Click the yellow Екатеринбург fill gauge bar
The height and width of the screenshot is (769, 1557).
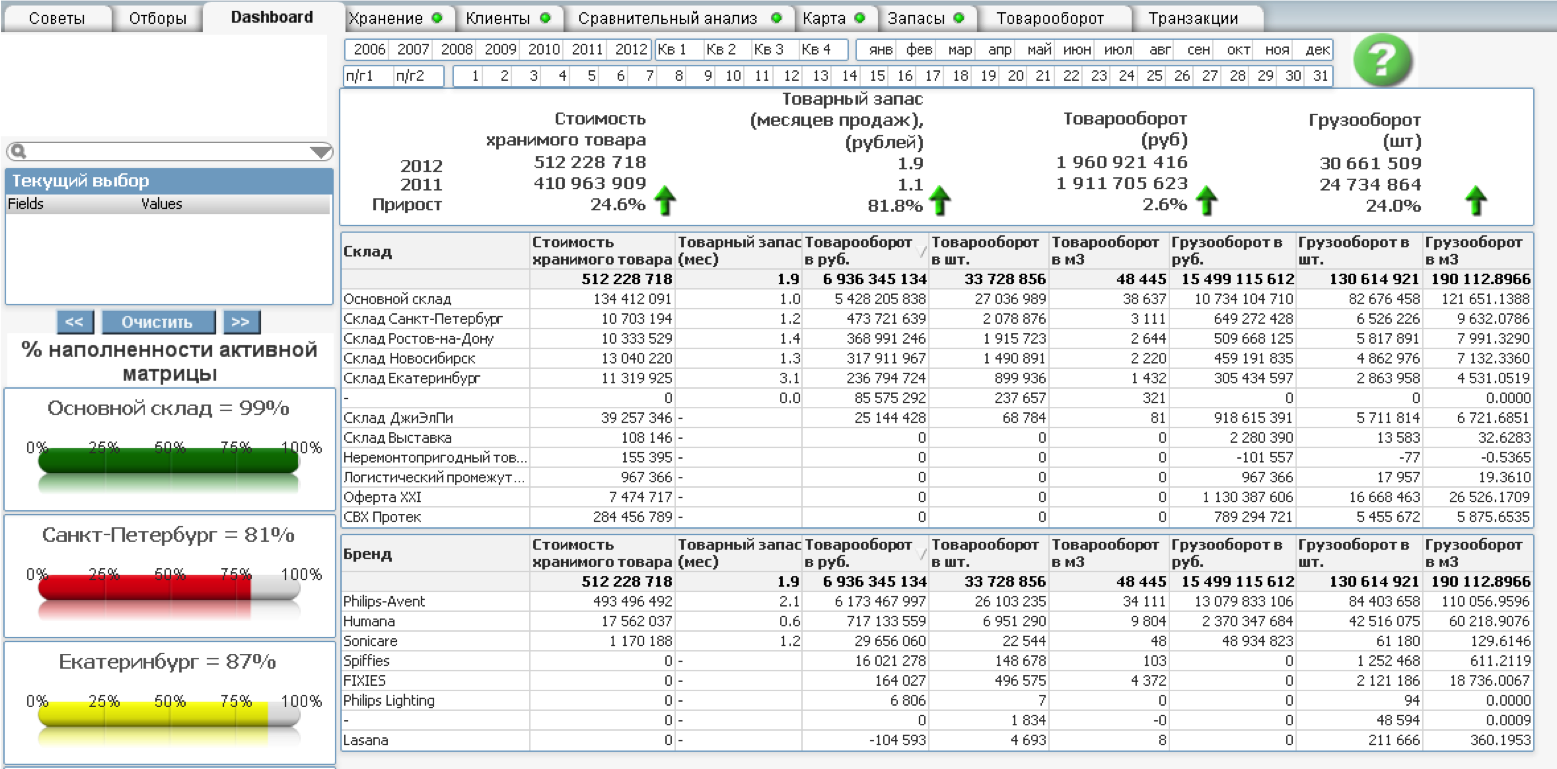pos(169,714)
